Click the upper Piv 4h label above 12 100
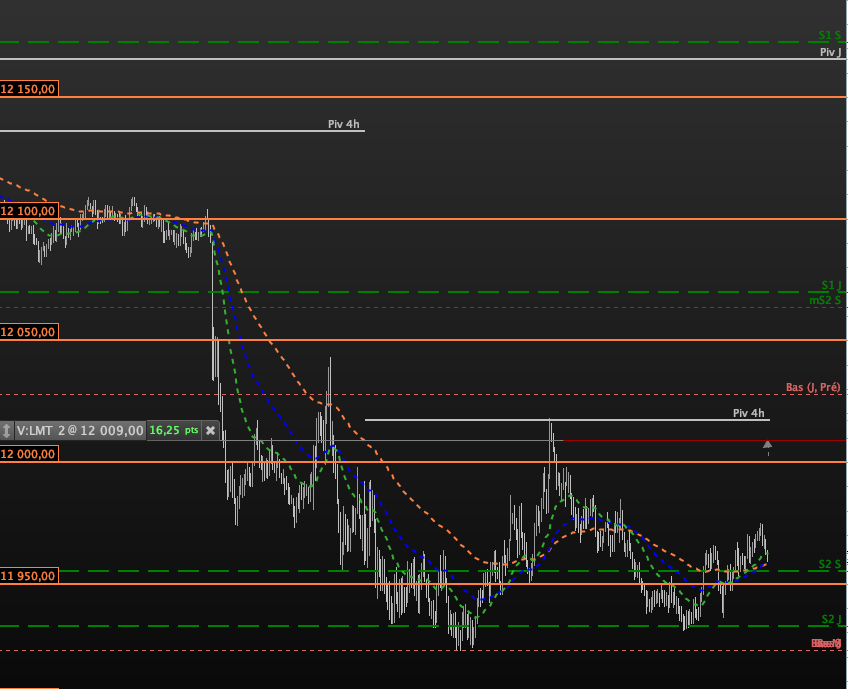The image size is (848, 689). pos(343,124)
